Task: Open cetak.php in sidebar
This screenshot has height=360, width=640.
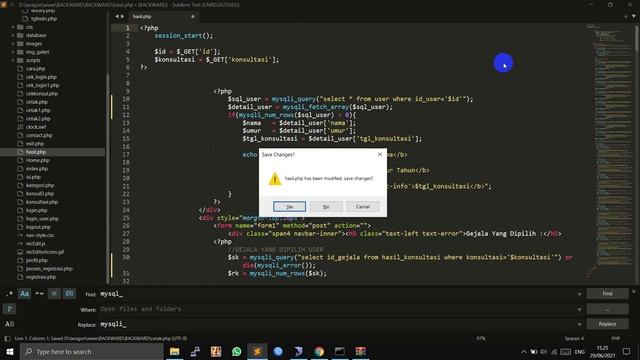Action: [x=37, y=102]
